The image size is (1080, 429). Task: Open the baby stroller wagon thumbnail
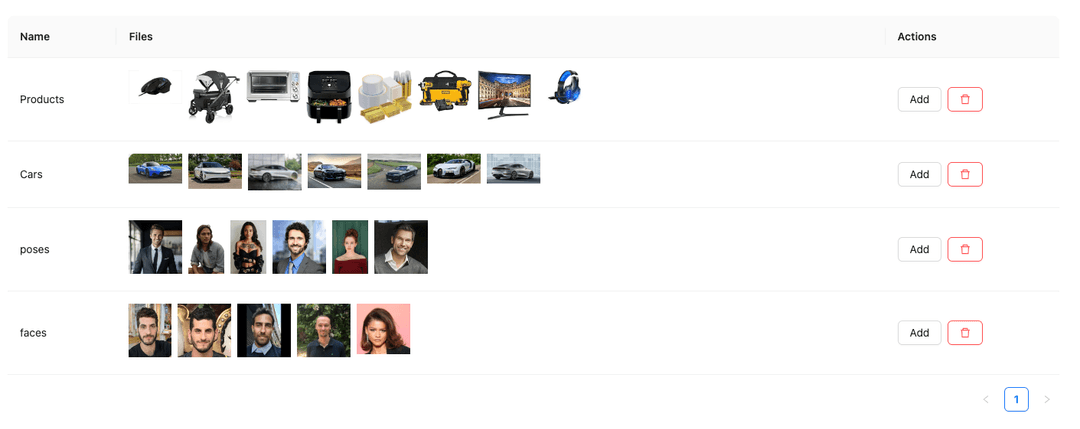(214, 96)
